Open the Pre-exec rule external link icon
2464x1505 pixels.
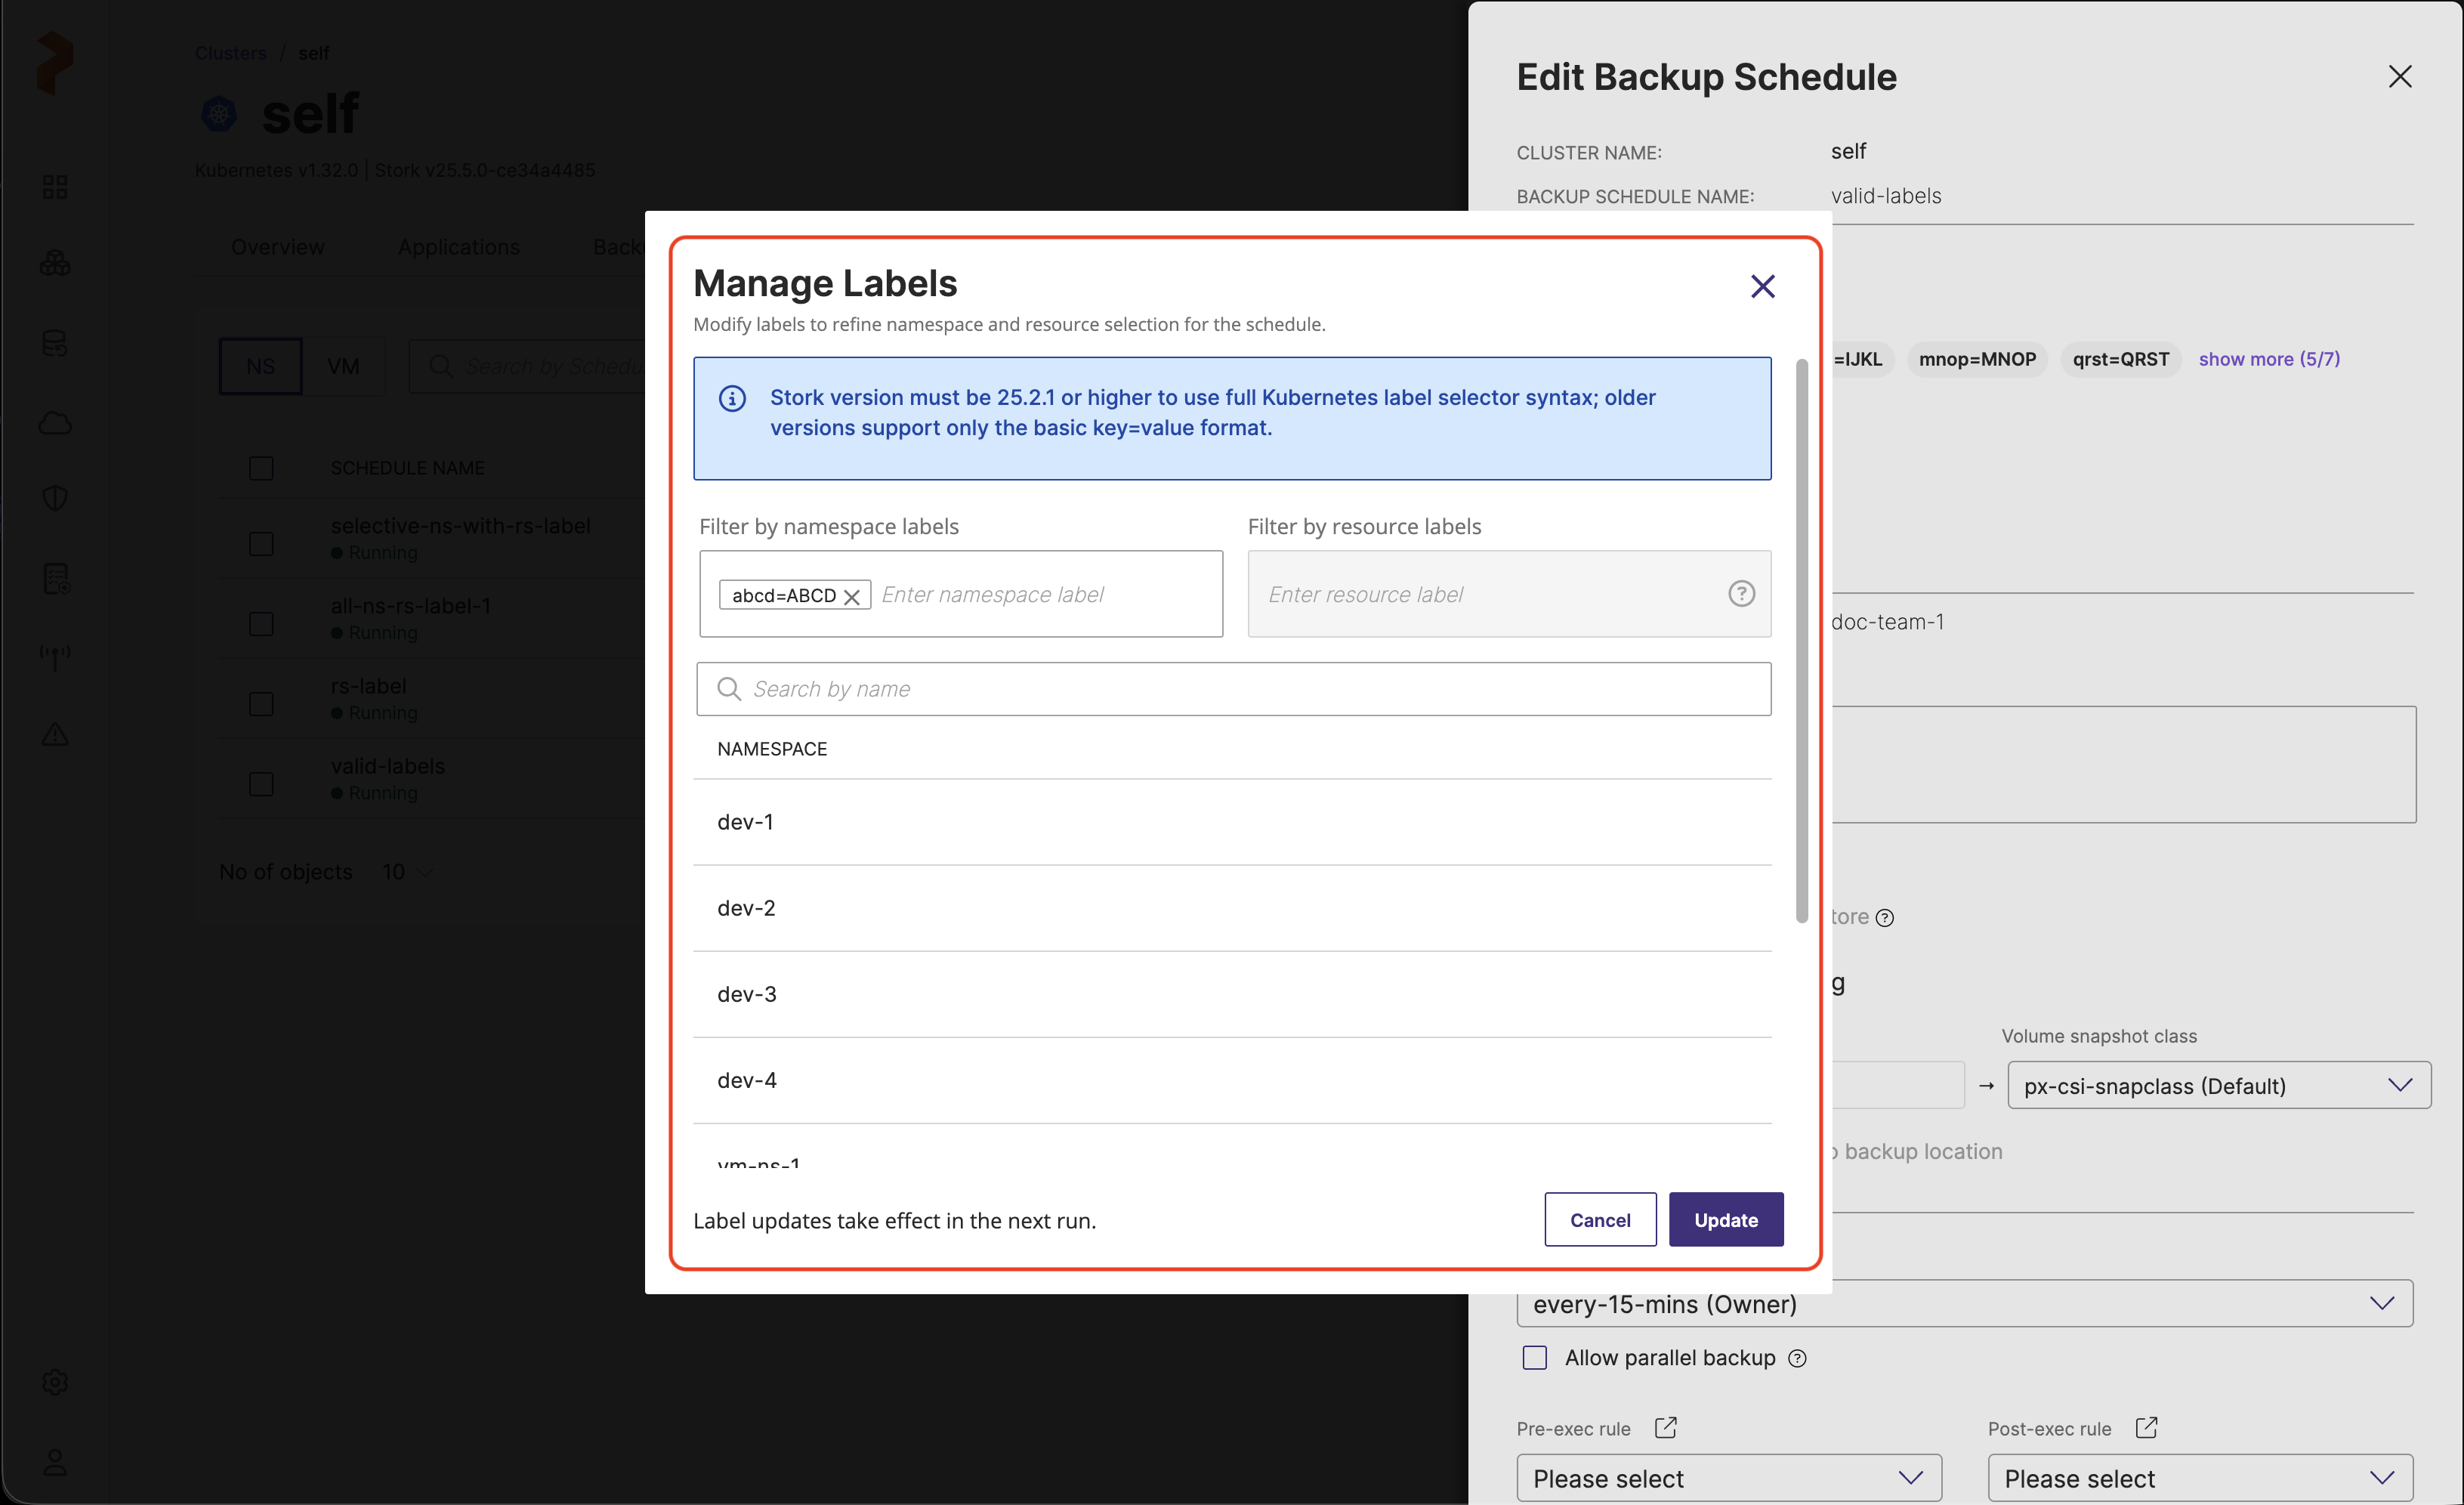click(x=1665, y=1427)
